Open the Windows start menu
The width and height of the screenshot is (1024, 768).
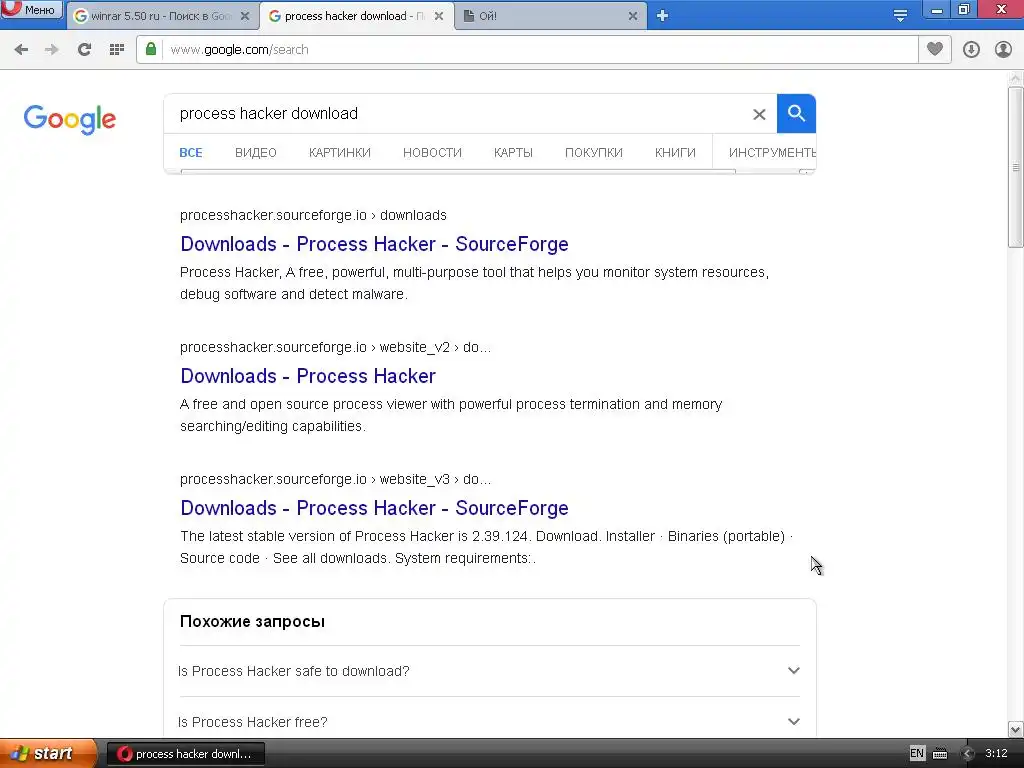pyautogui.click(x=48, y=754)
